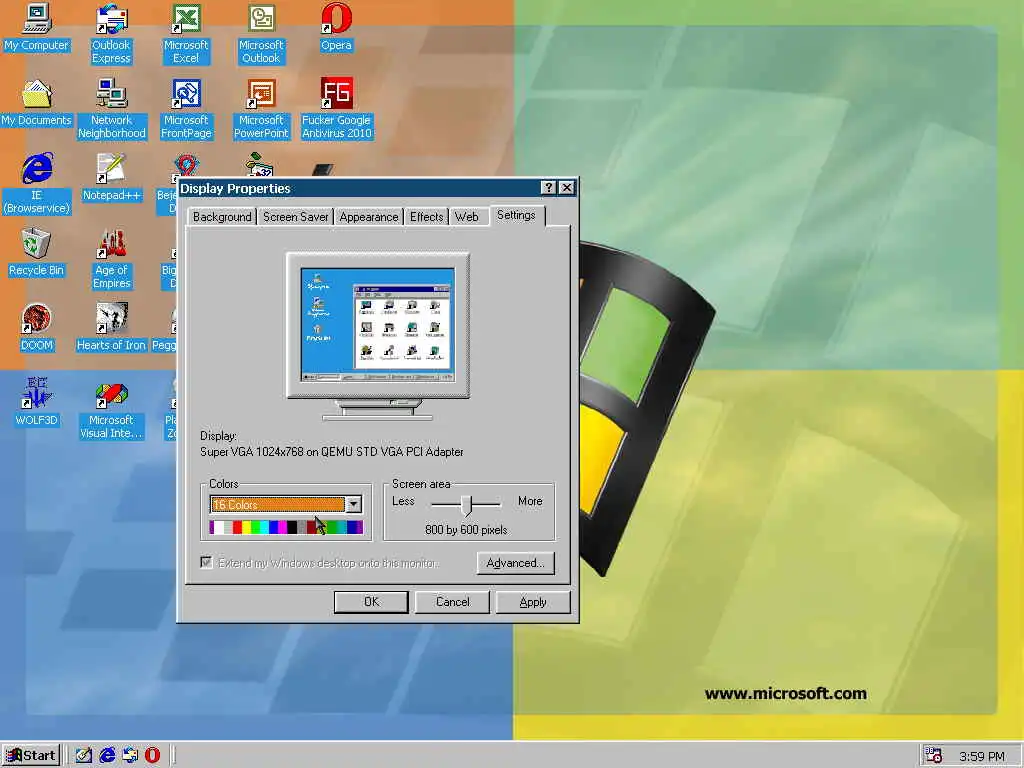This screenshot has height=768, width=1024.
Task: Switch to the Background tab
Action: point(222,217)
